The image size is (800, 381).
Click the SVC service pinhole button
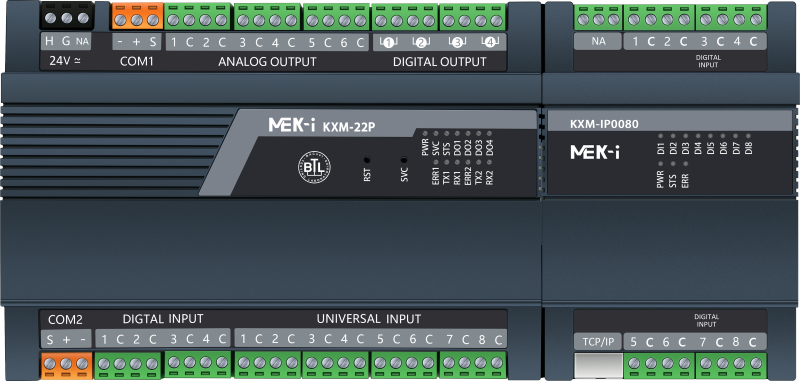(x=404, y=159)
